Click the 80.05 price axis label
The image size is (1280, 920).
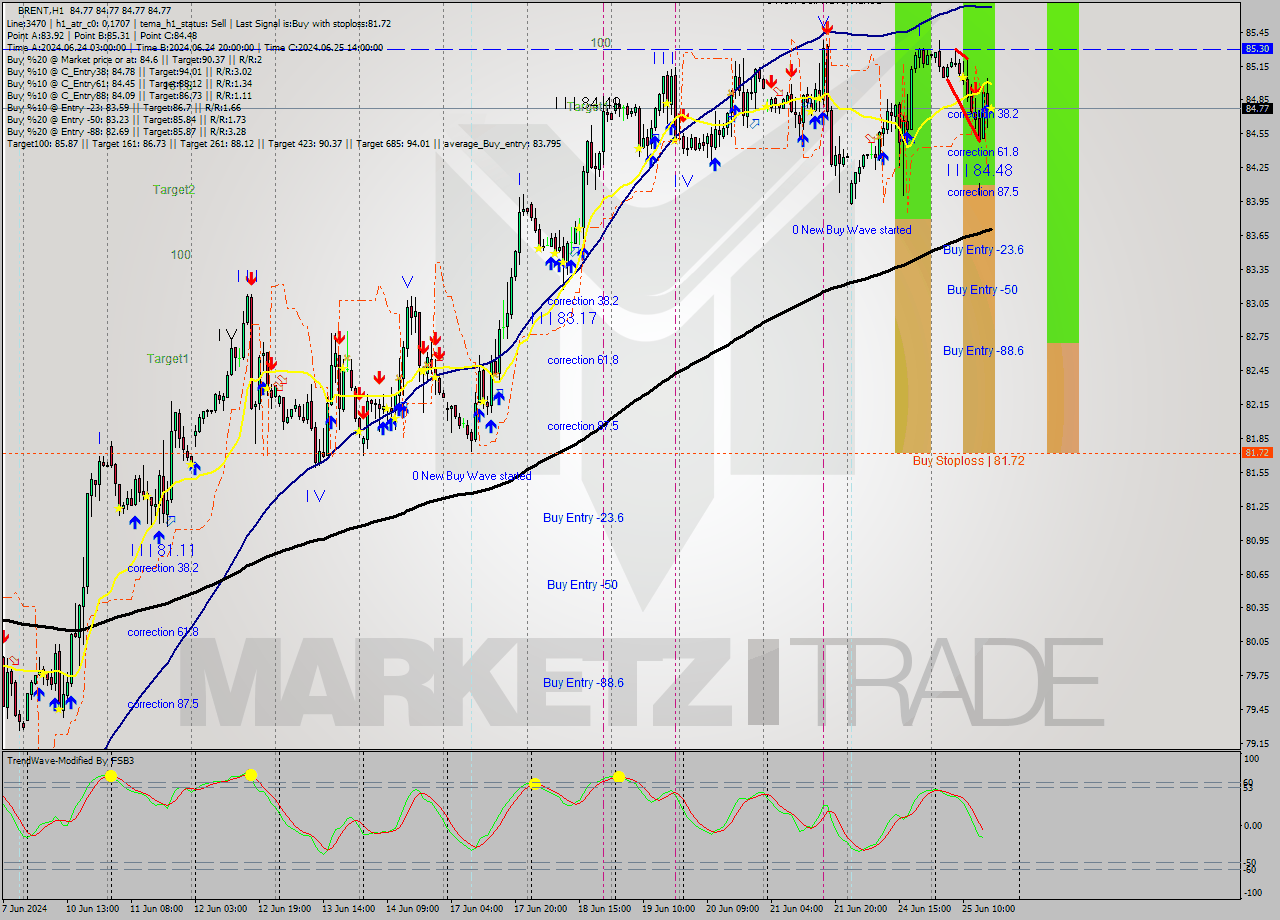pyautogui.click(x=1258, y=642)
